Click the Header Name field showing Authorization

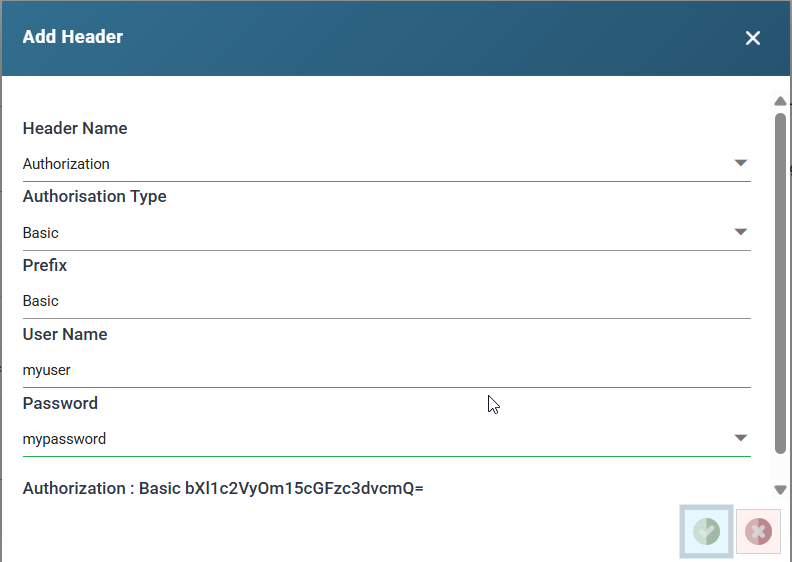click(x=370, y=164)
